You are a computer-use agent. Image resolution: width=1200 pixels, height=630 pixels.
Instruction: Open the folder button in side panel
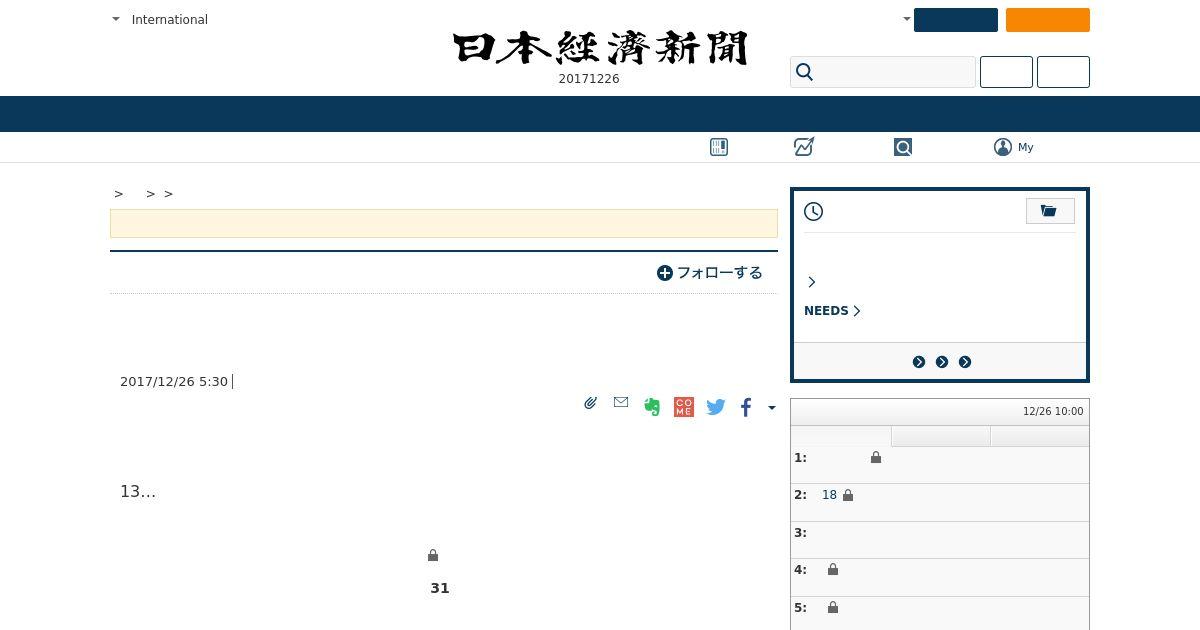coord(1050,211)
